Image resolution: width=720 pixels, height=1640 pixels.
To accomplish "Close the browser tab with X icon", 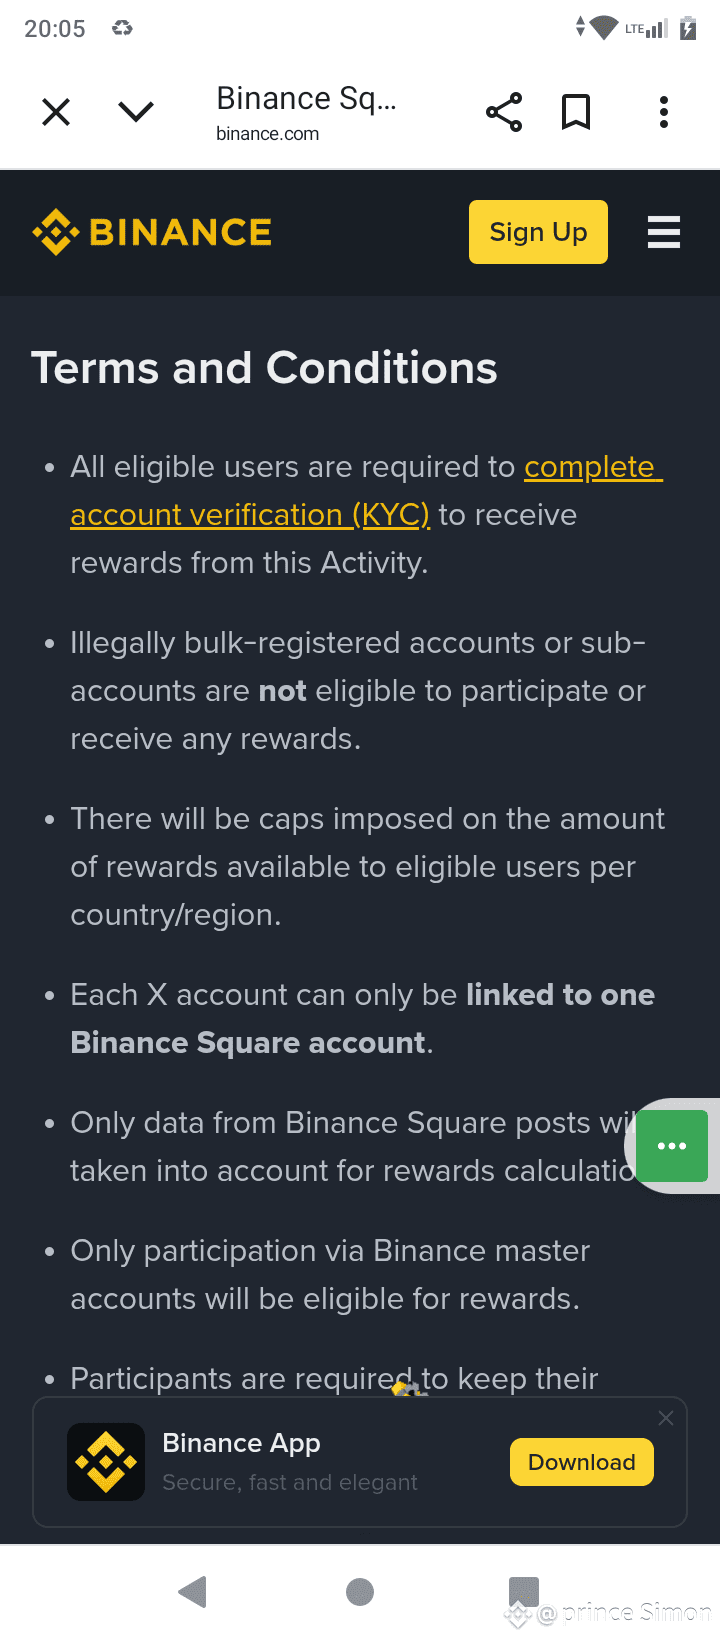I will pos(56,112).
